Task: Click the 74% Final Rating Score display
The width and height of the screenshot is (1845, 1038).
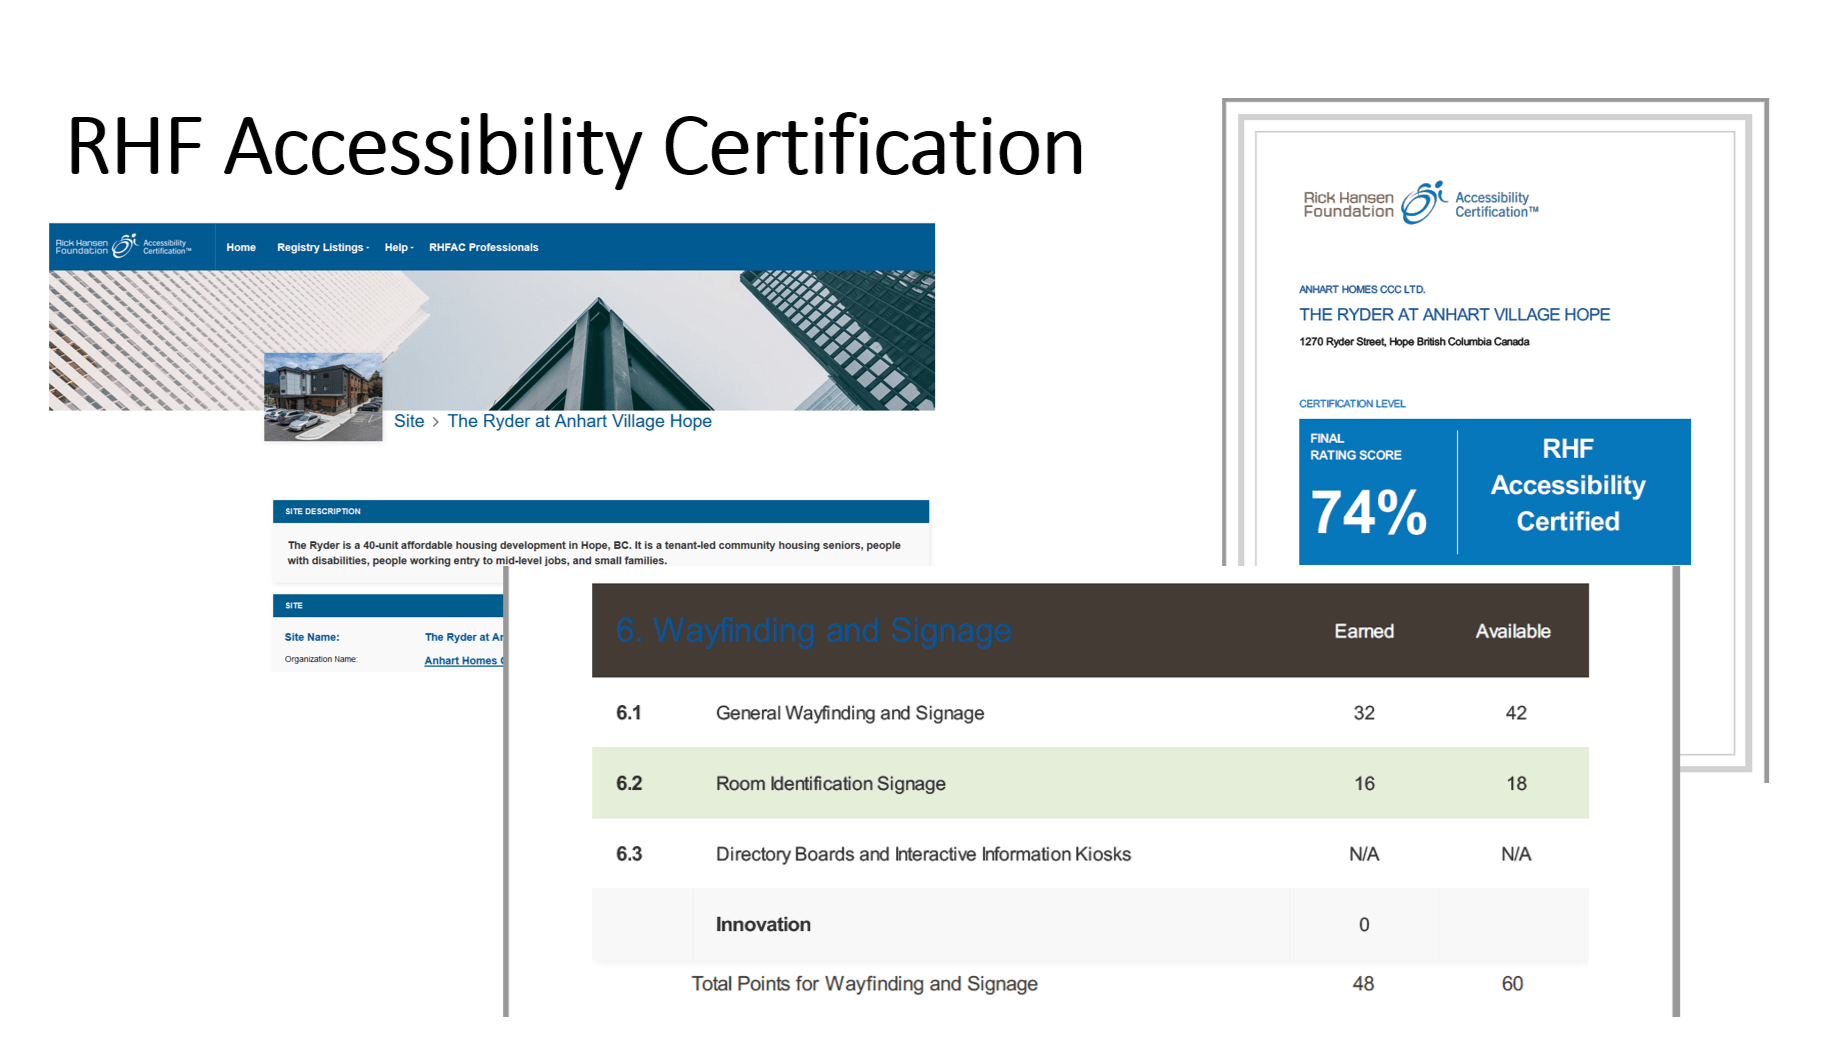Action: coord(1370,513)
